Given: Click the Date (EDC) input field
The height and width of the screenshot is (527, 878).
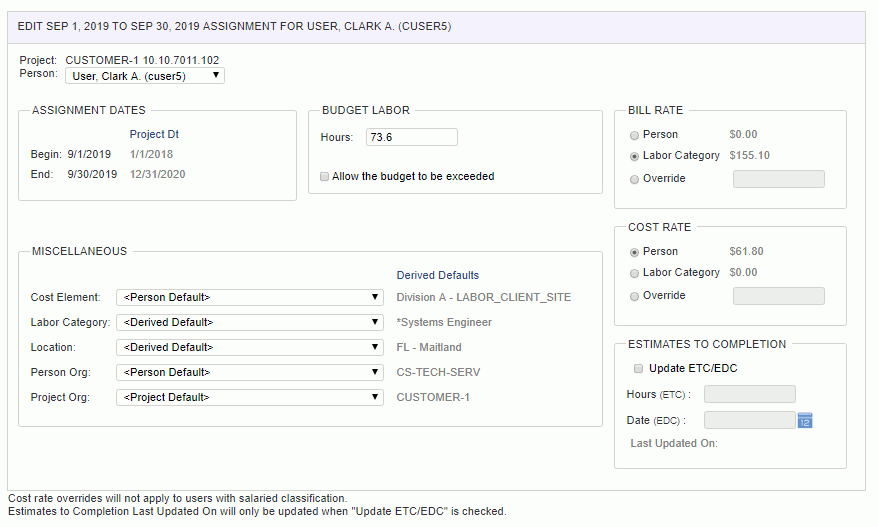Looking at the screenshot, I should [x=749, y=420].
